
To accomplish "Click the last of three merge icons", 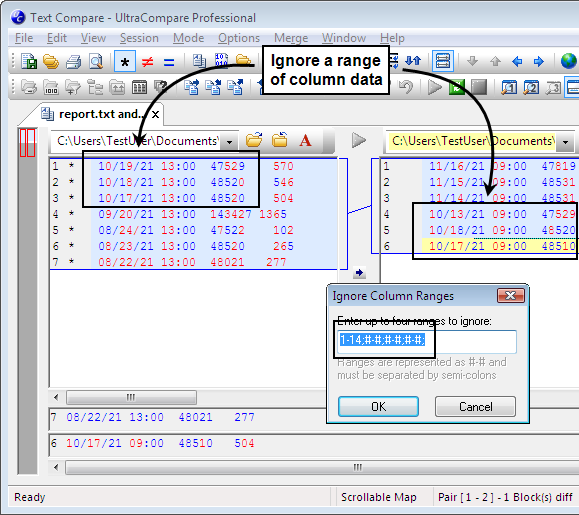I will 236,87.
